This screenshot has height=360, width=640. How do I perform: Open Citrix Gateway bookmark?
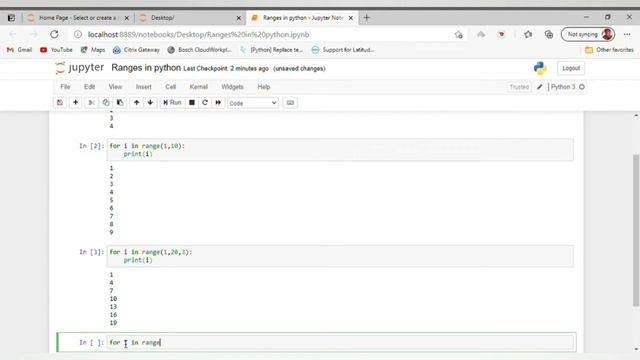(x=136, y=50)
